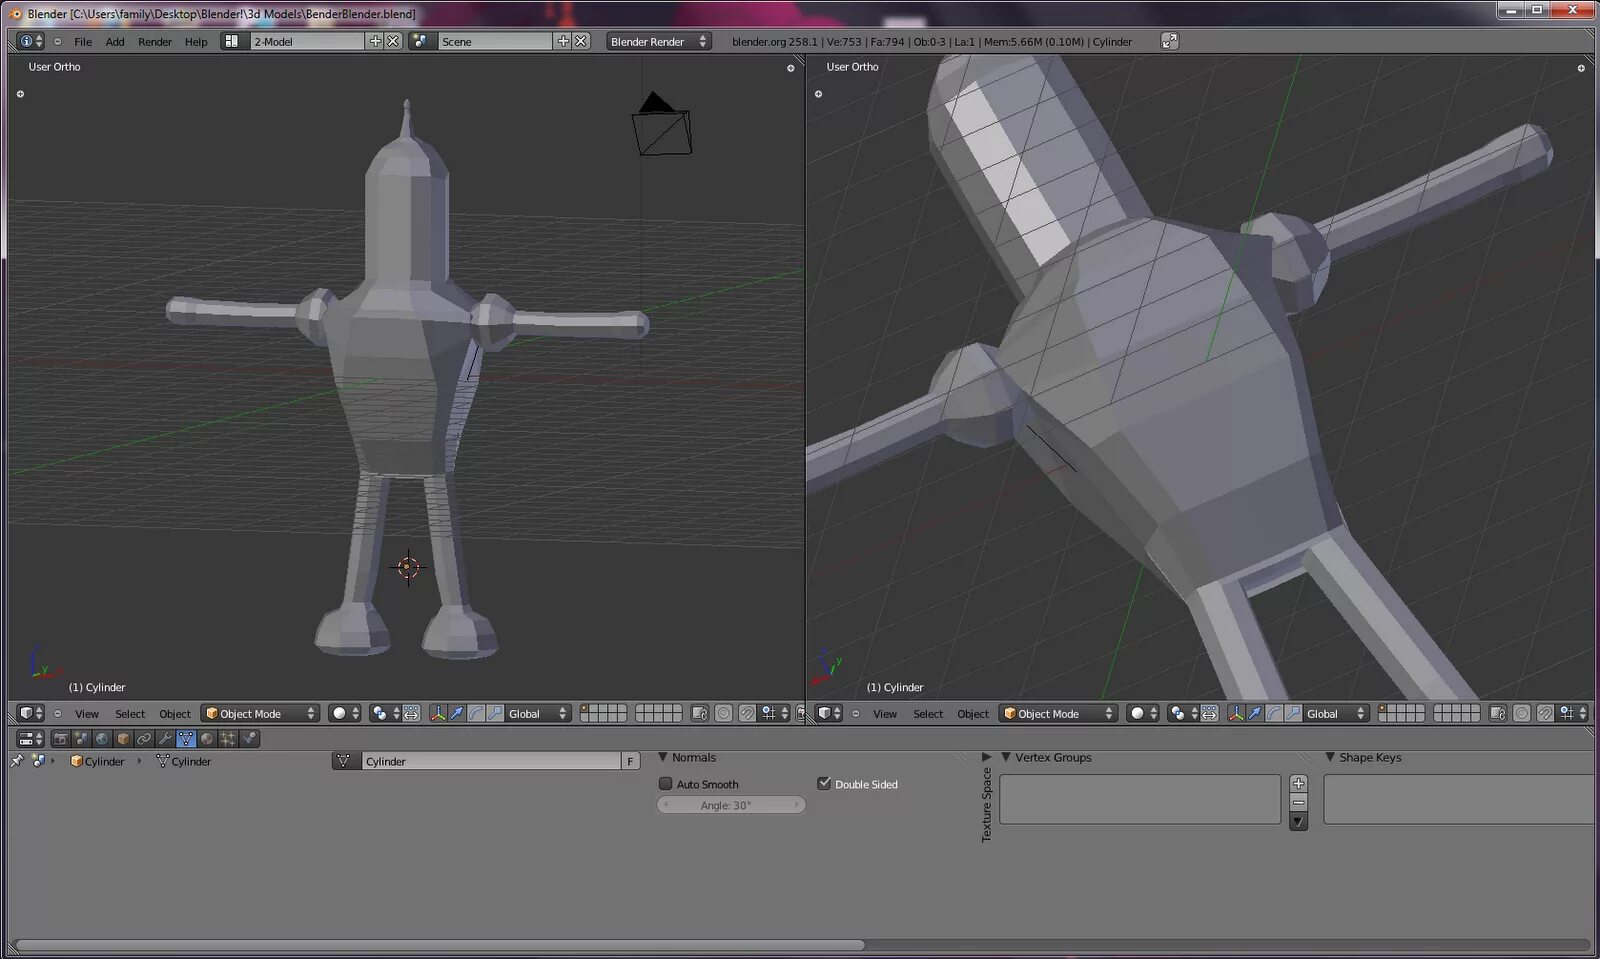
Task: Open vertex group specials down arrow
Action: tap(1298, 822)
